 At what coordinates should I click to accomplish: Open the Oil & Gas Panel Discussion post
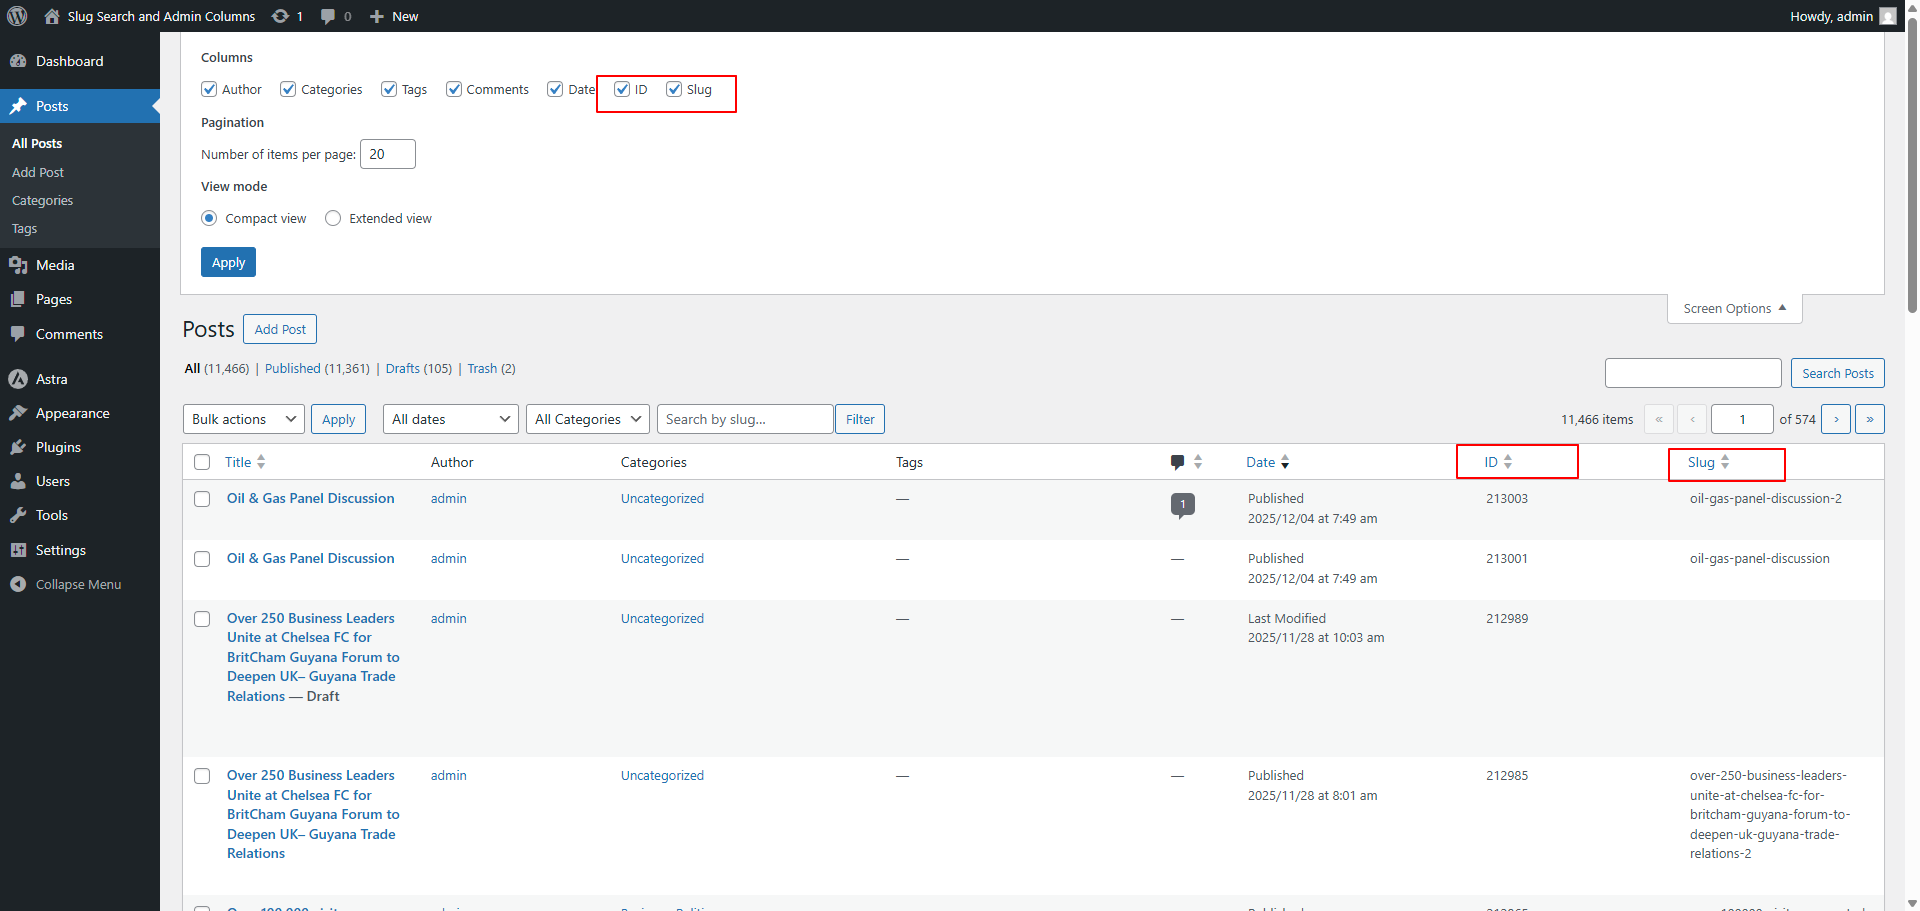310,498
